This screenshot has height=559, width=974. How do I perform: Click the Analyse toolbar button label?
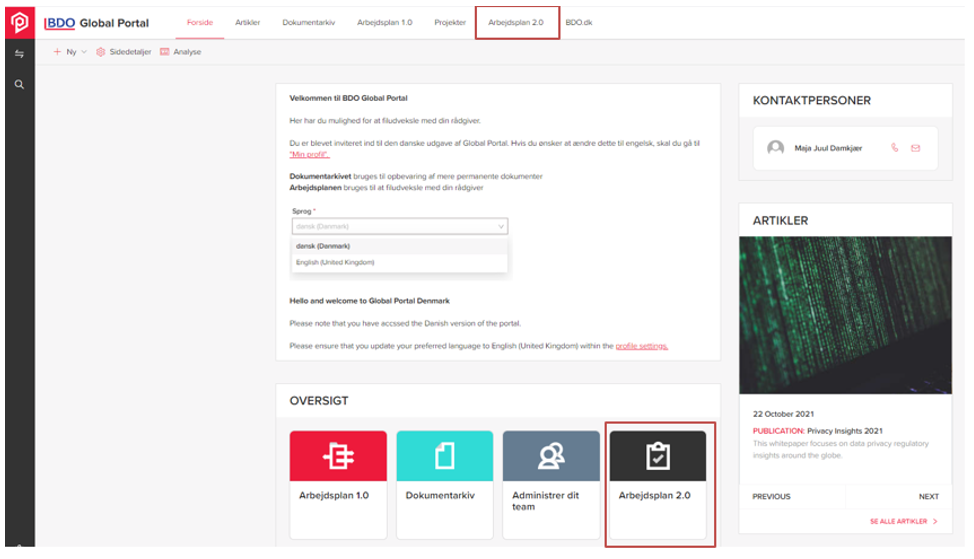pyautogui.click(x=187, y=52)
